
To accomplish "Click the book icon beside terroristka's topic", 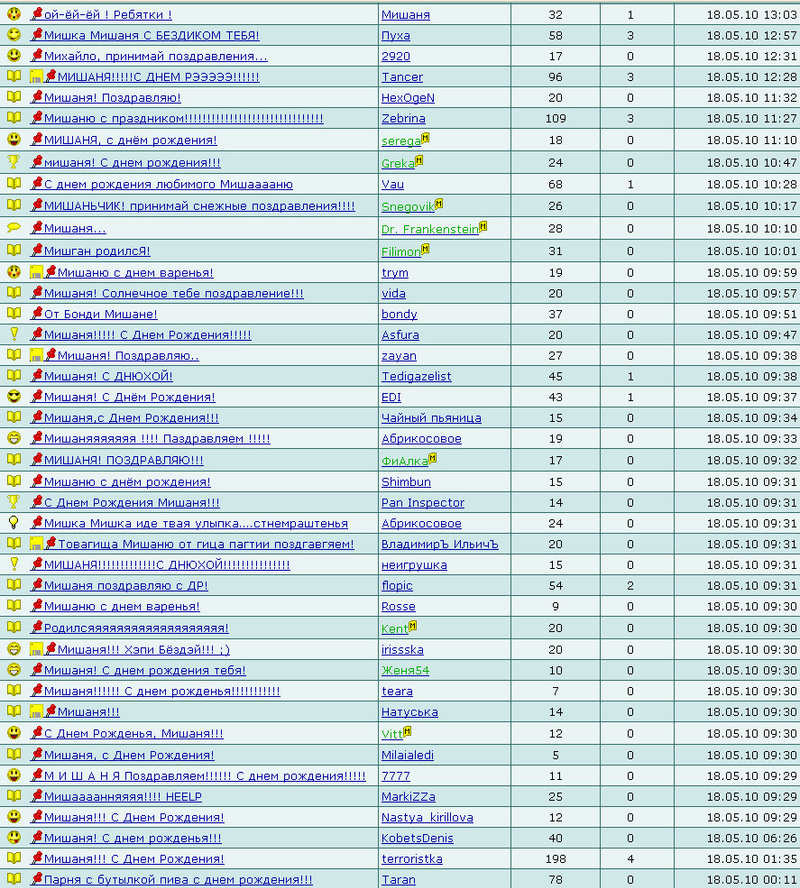I will tap(14, 858).
